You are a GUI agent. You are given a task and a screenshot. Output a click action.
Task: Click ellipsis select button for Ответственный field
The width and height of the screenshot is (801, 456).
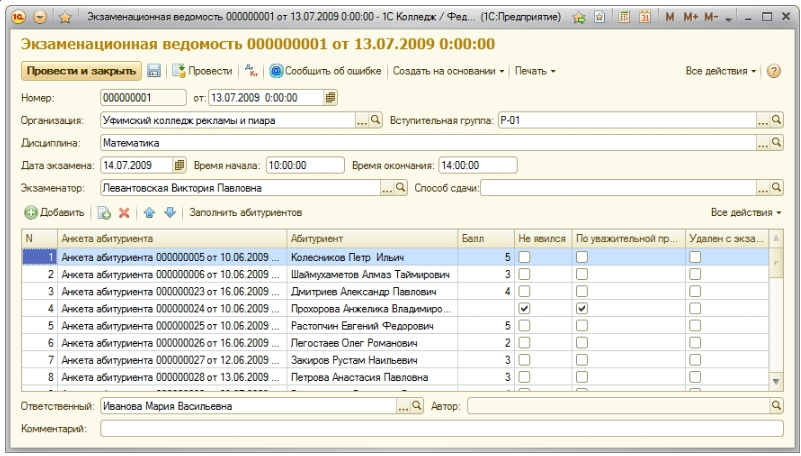click(404, 406)
